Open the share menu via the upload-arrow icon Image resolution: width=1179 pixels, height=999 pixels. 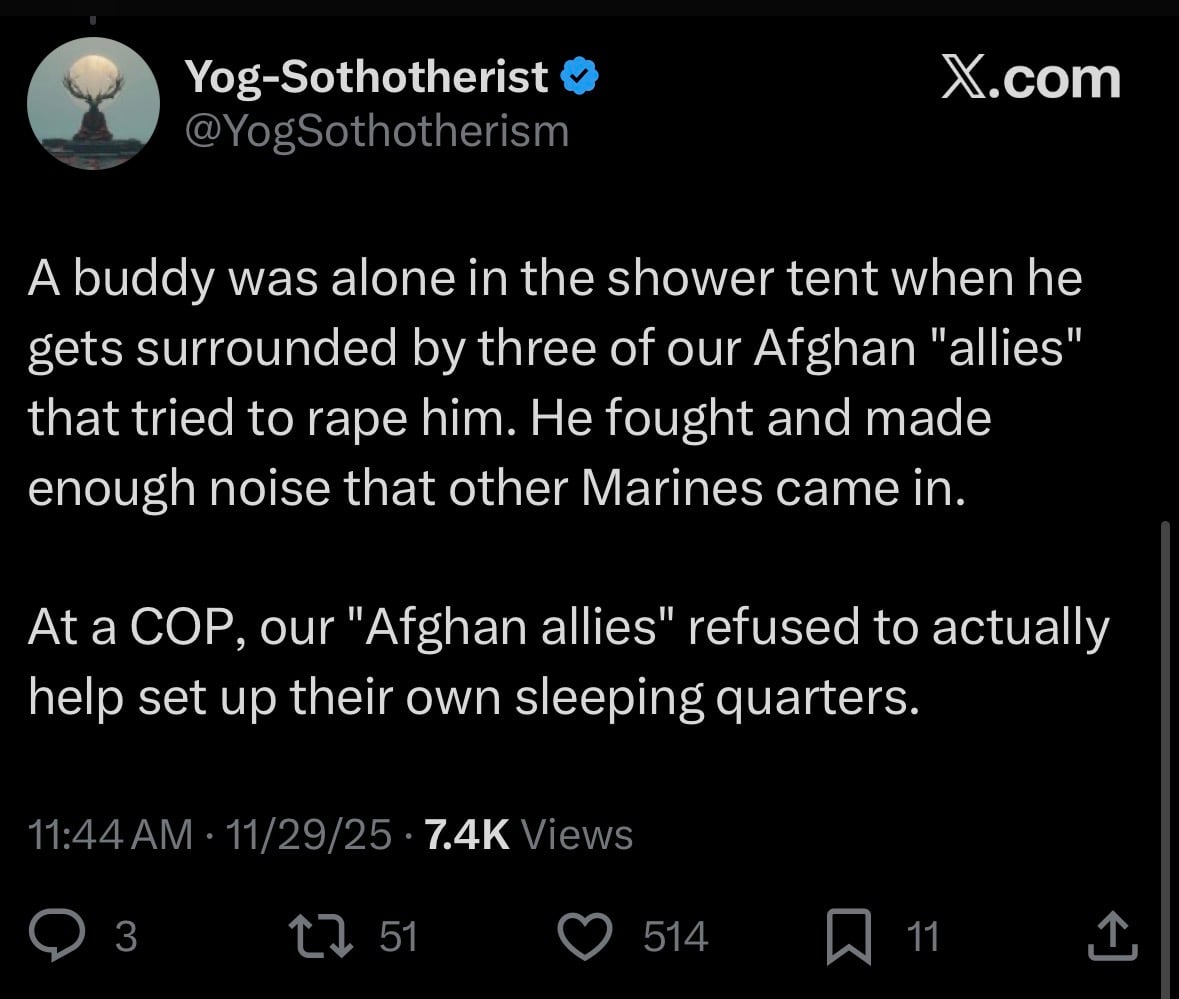tap(1112, 937)
